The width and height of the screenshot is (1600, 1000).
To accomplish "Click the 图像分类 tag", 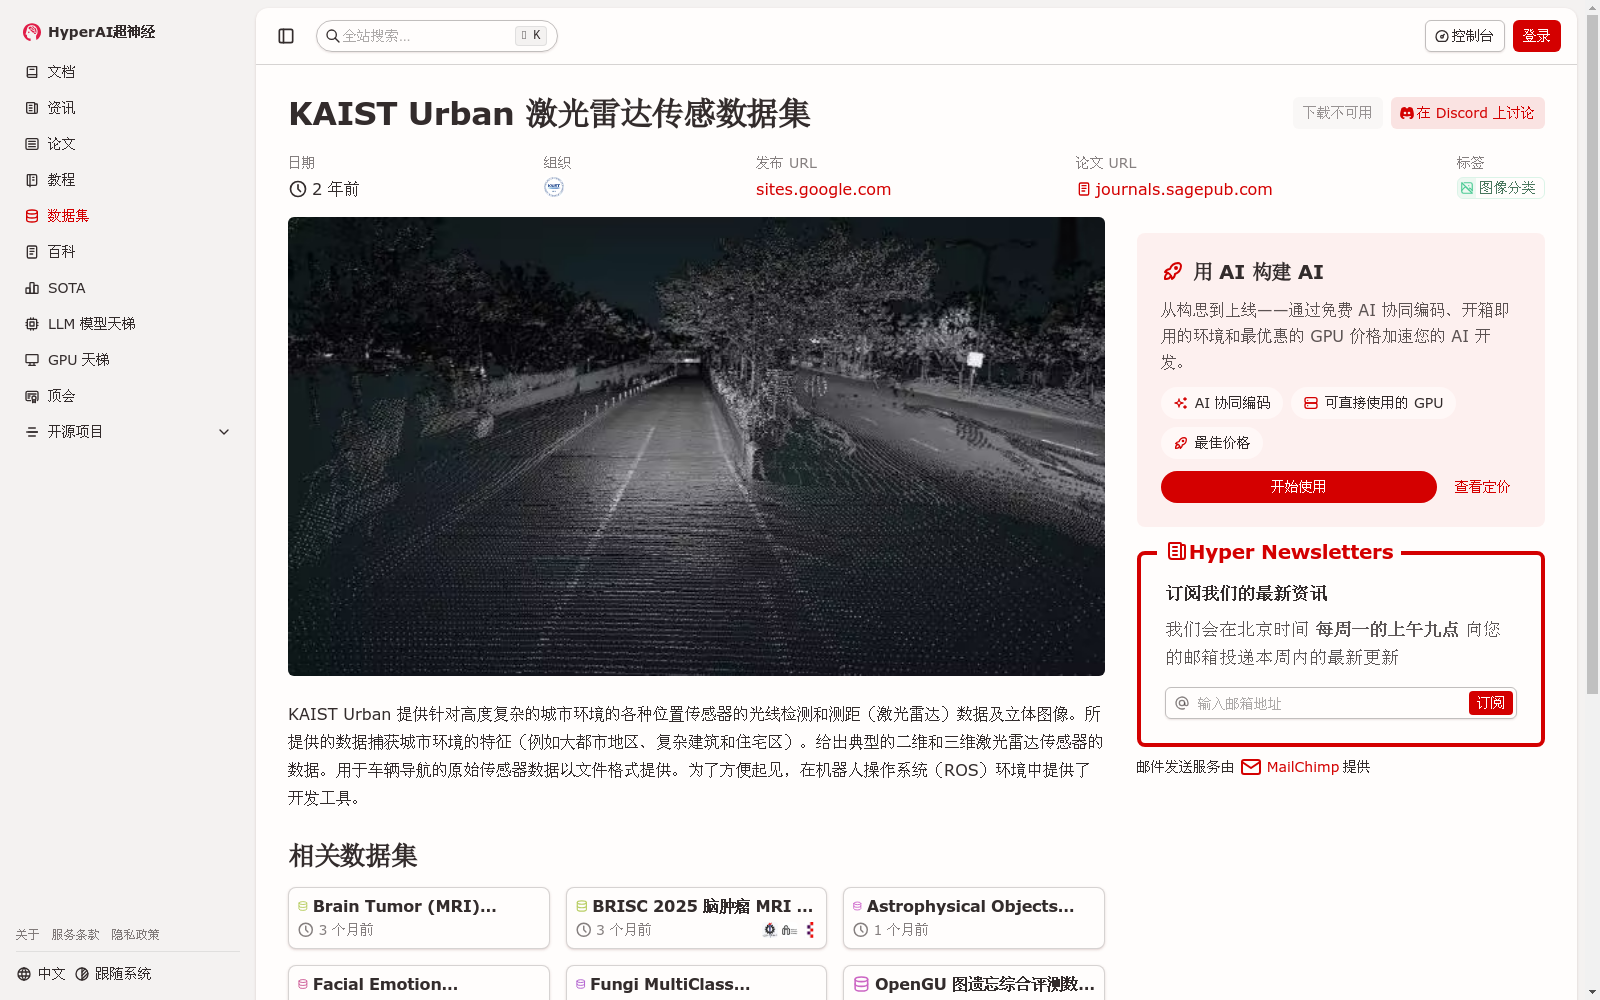I will pos(1501,188).
